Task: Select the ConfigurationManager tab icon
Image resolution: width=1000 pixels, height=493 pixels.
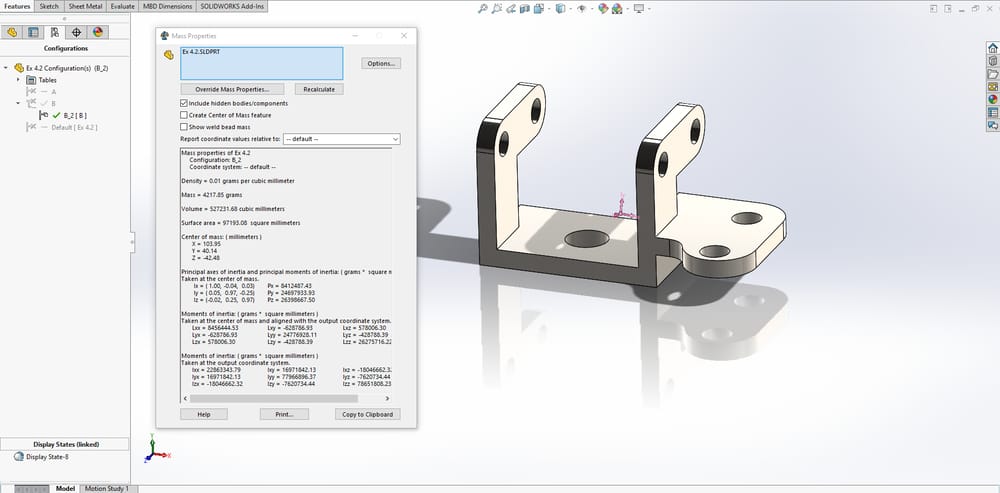Action: 55,33
